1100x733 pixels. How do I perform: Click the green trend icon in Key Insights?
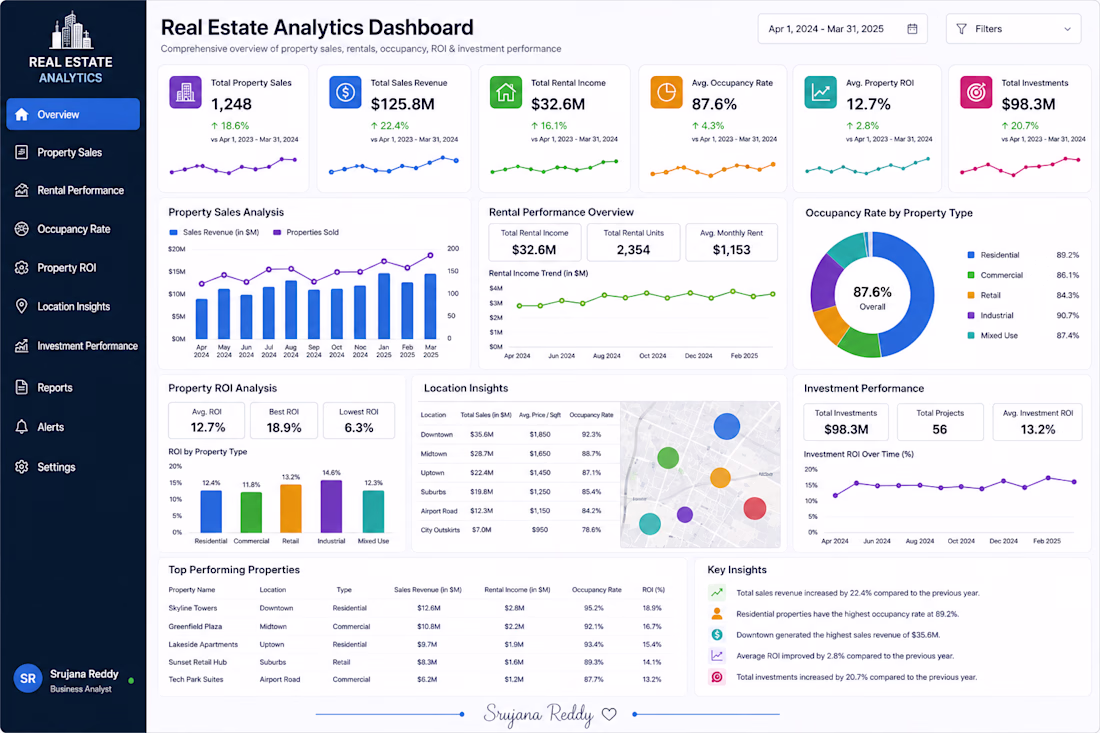717,593
